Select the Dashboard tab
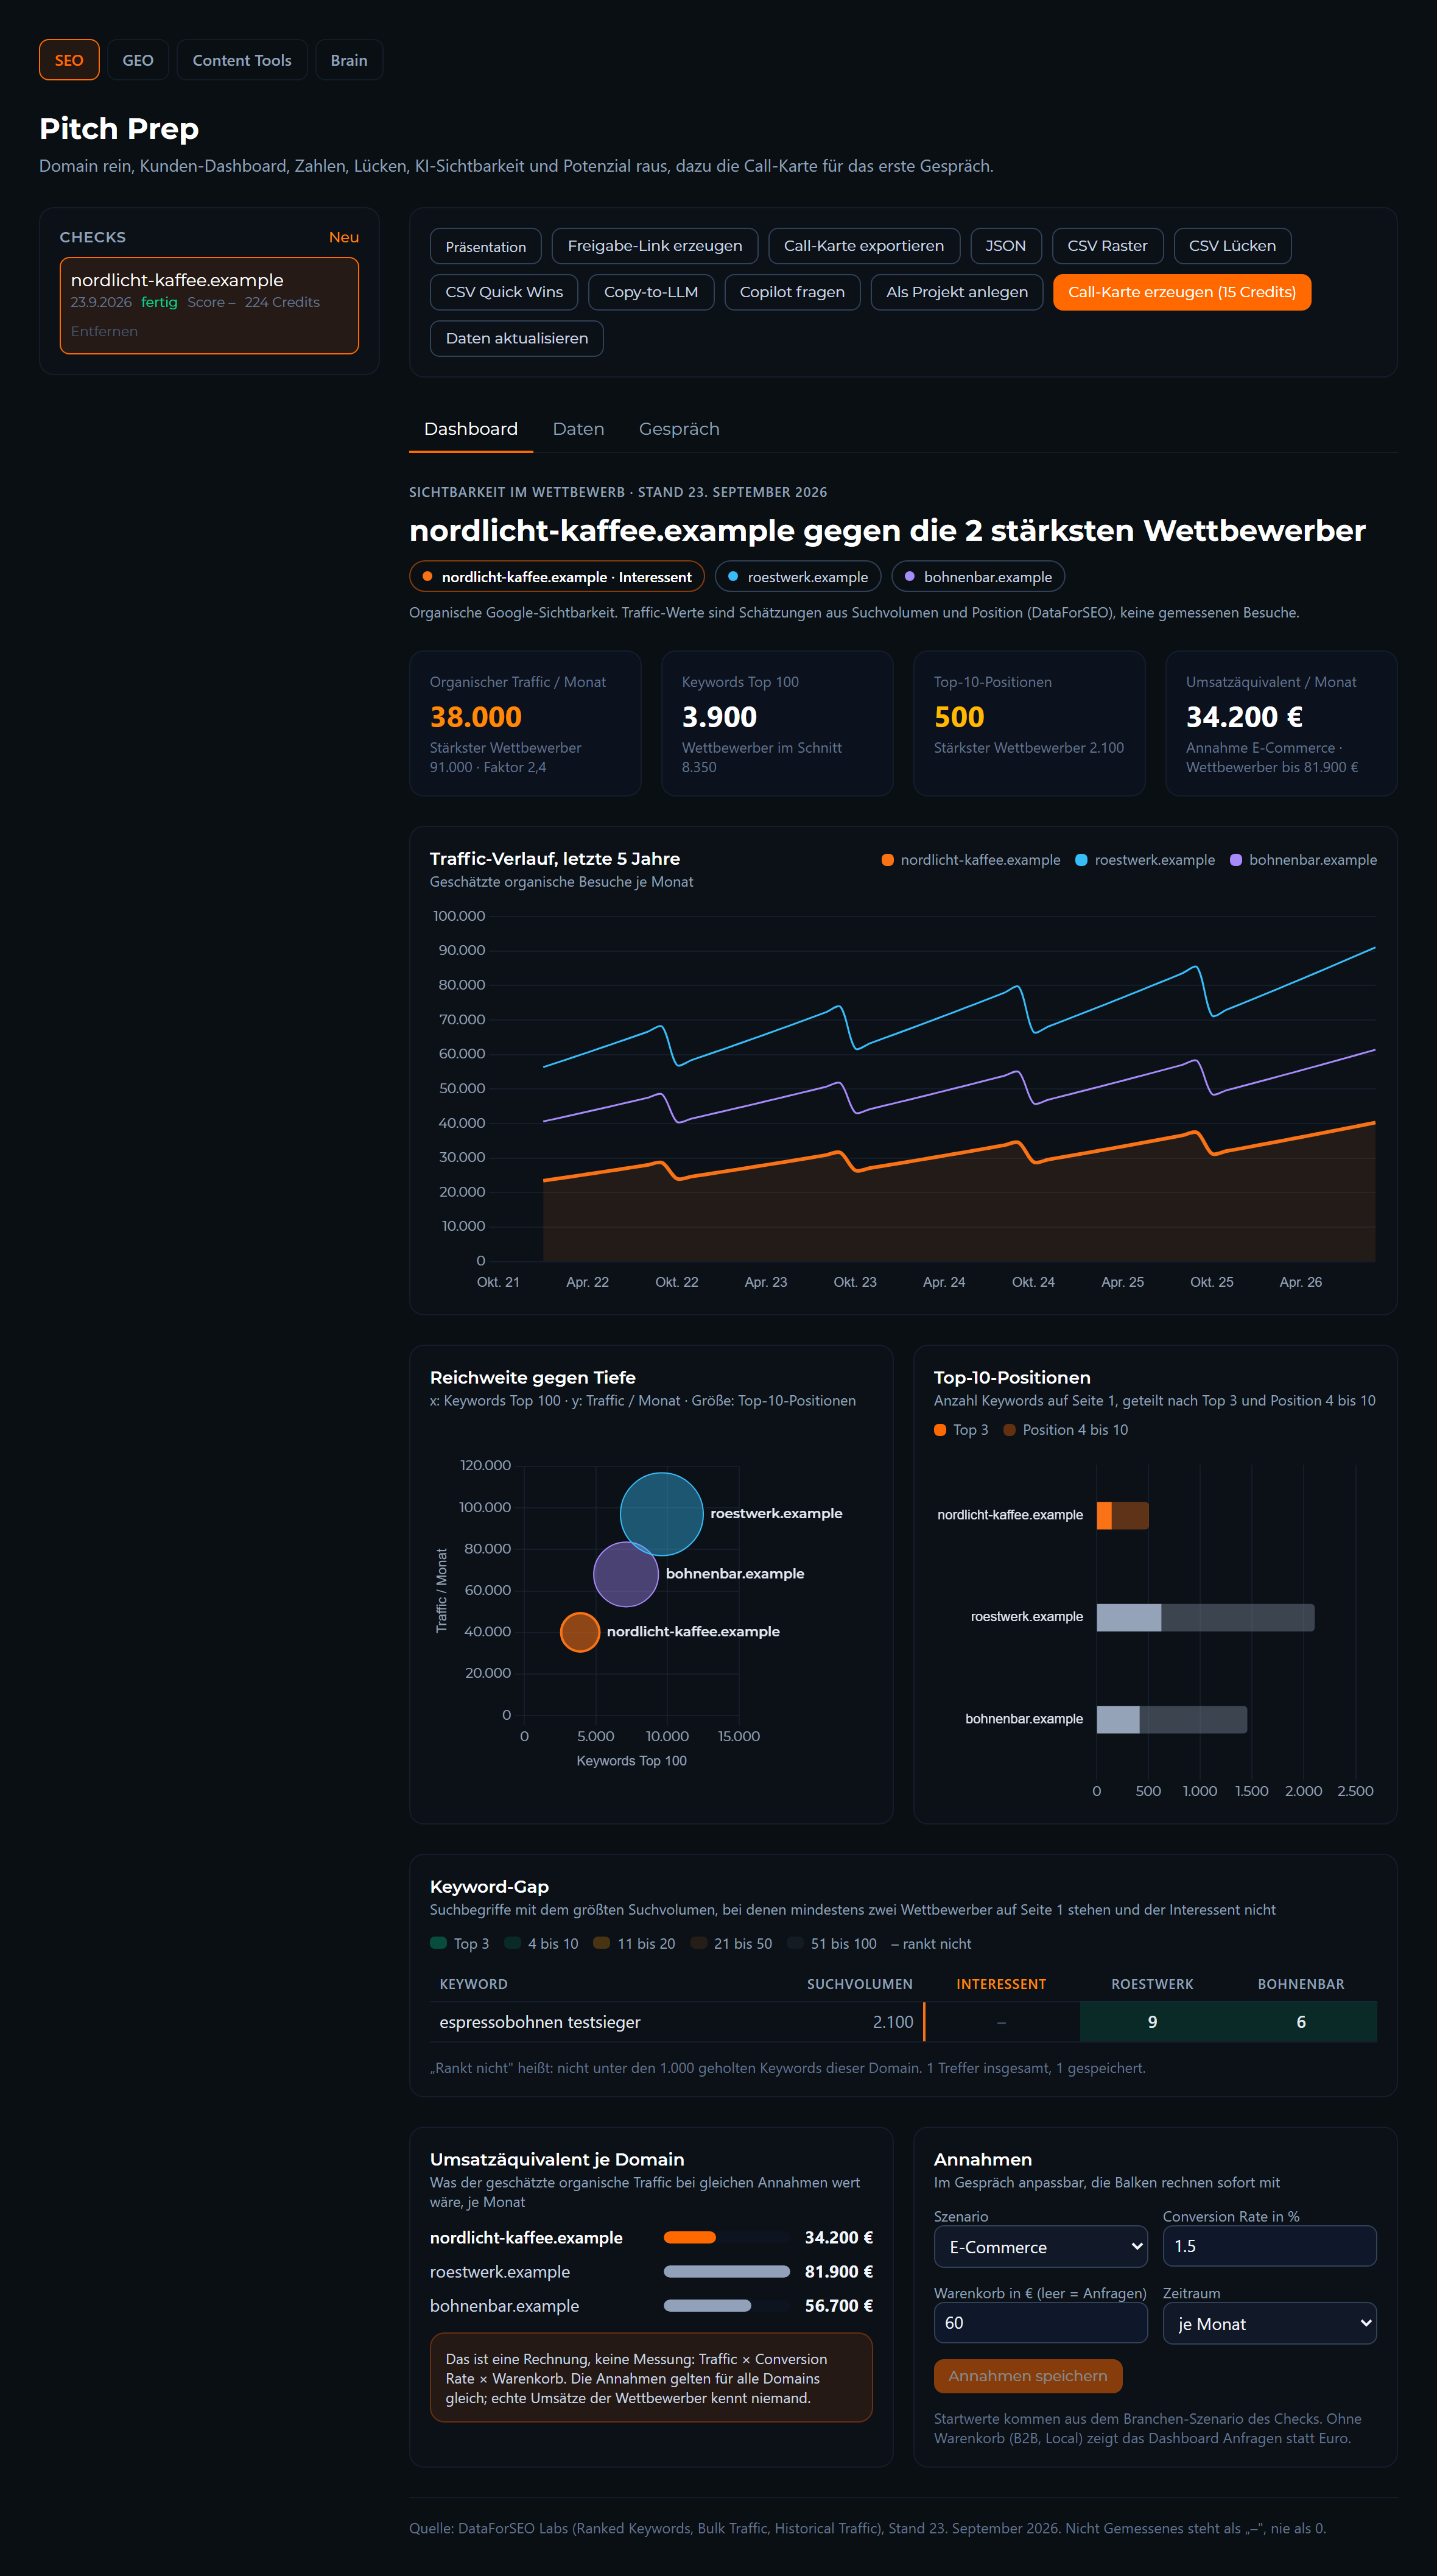The width and height of the screenshot is (1437, 2576). click(x=471, y=429)
